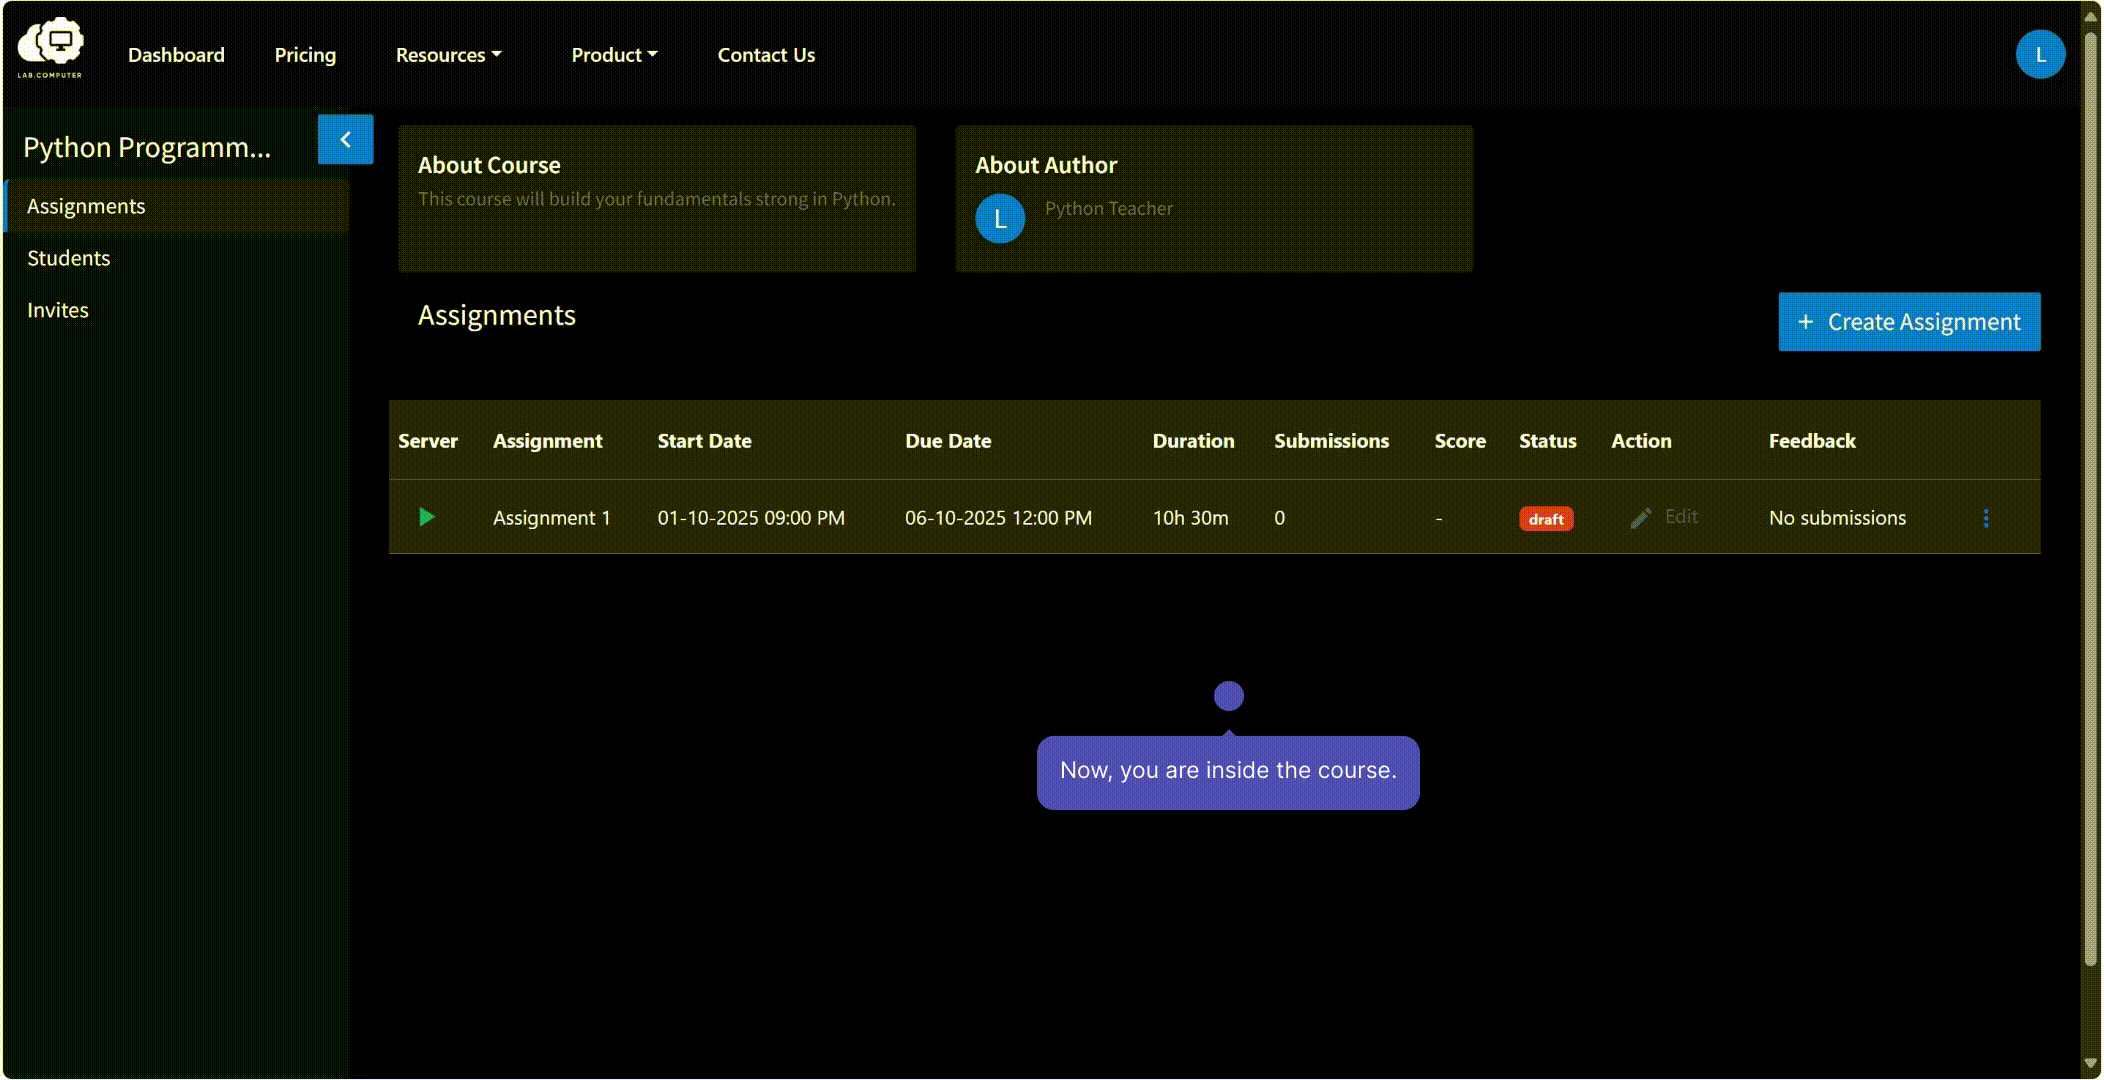Click the Python Programm... course title
Viewport: 2104px width, 1080px height.
click(147, 147)
